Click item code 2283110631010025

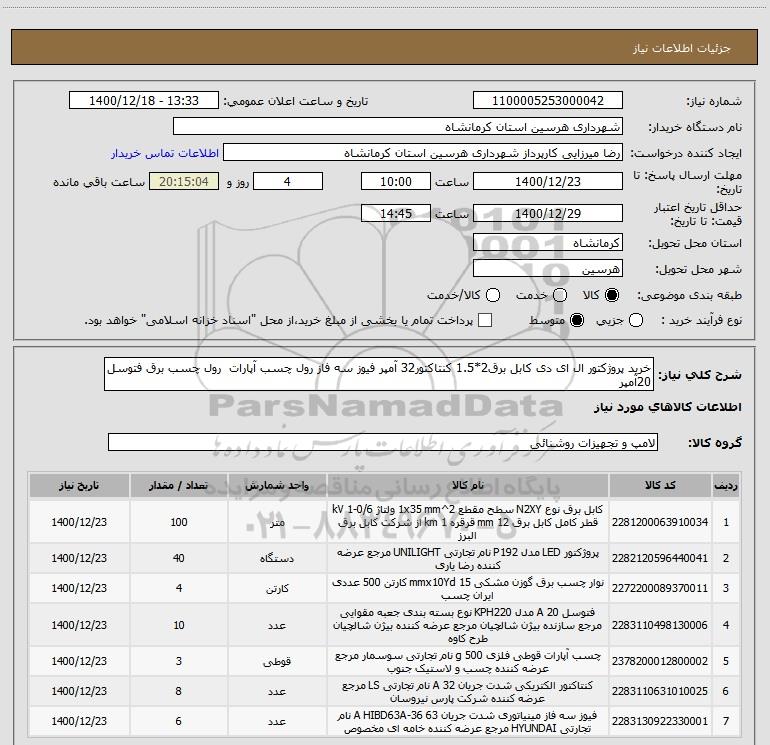coord(660,691)
